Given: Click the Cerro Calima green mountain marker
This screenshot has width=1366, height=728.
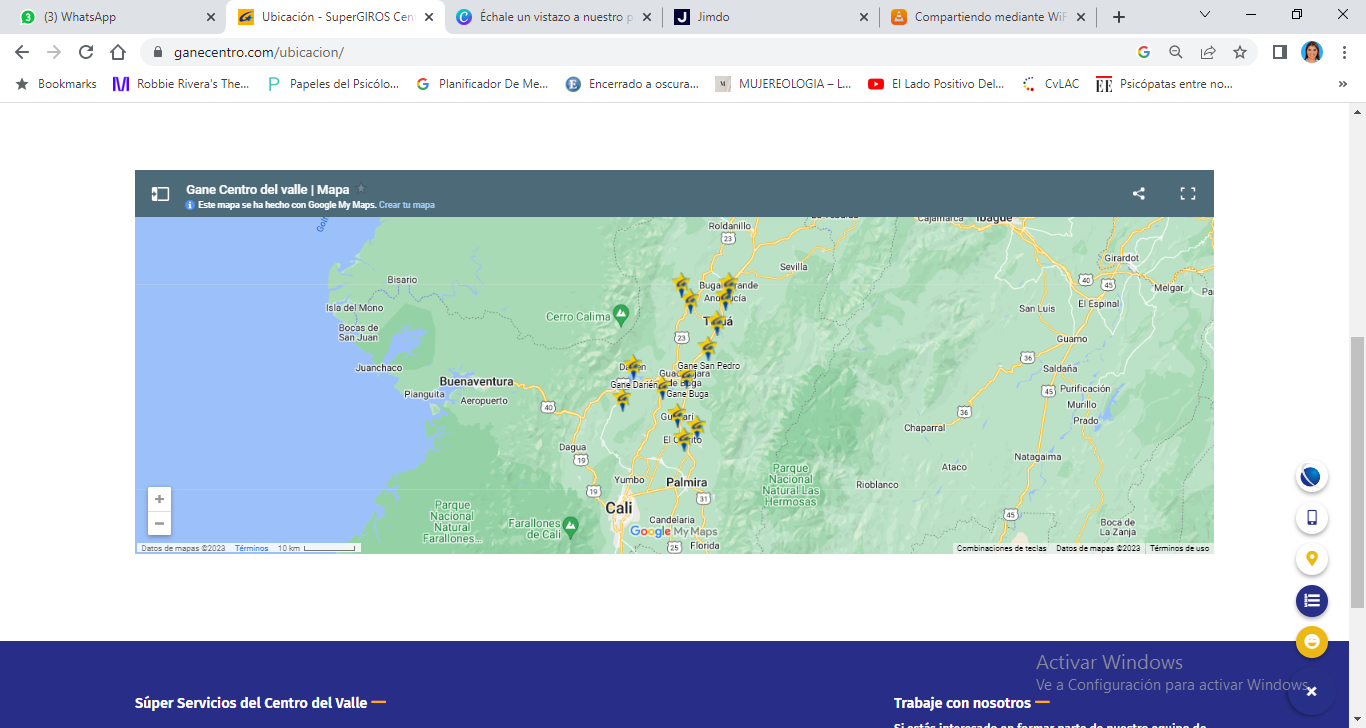Looking at the screenshot, I should tap(621, 314).
